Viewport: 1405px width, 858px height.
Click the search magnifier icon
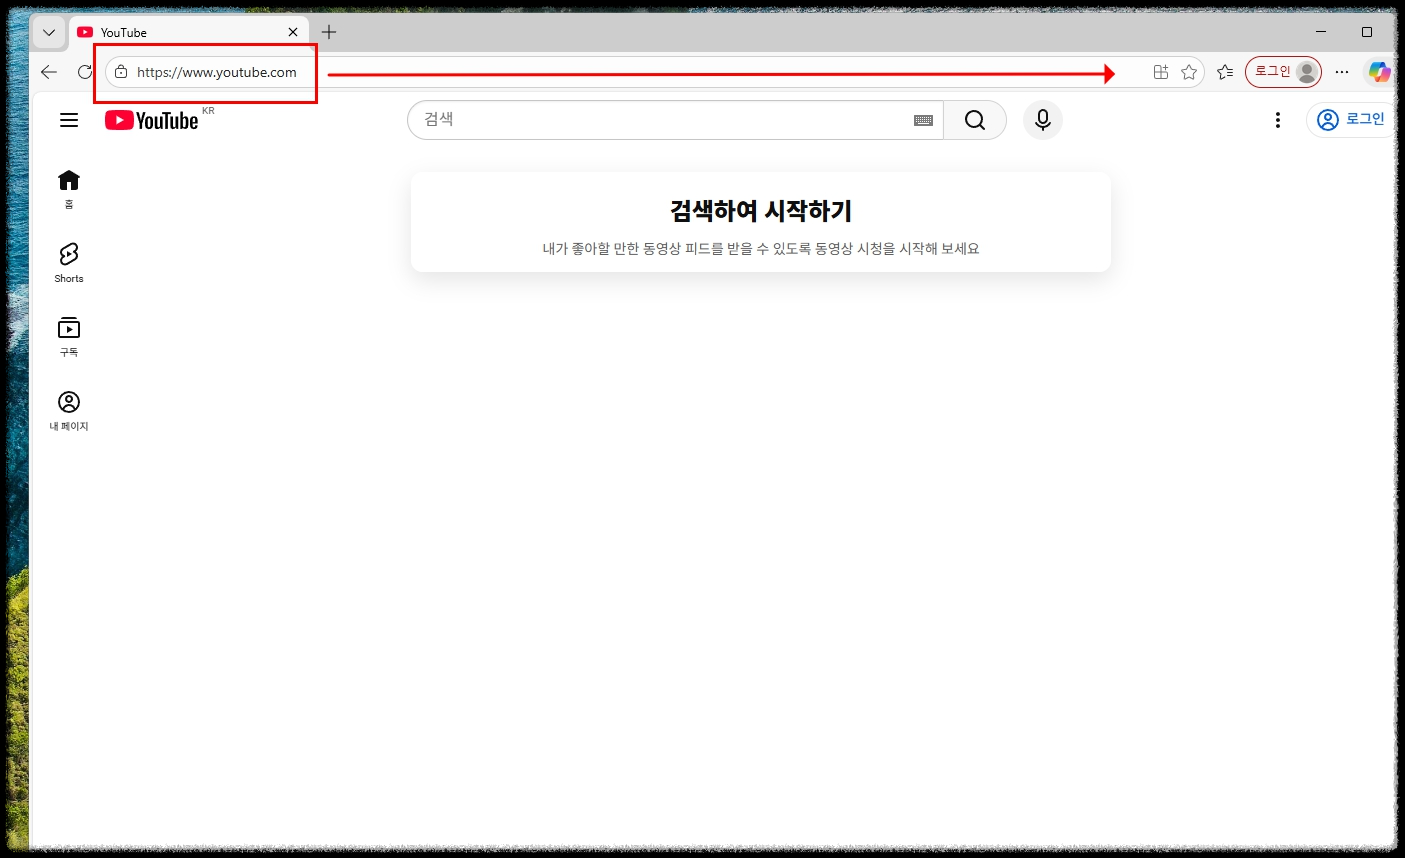click(974, 119)
